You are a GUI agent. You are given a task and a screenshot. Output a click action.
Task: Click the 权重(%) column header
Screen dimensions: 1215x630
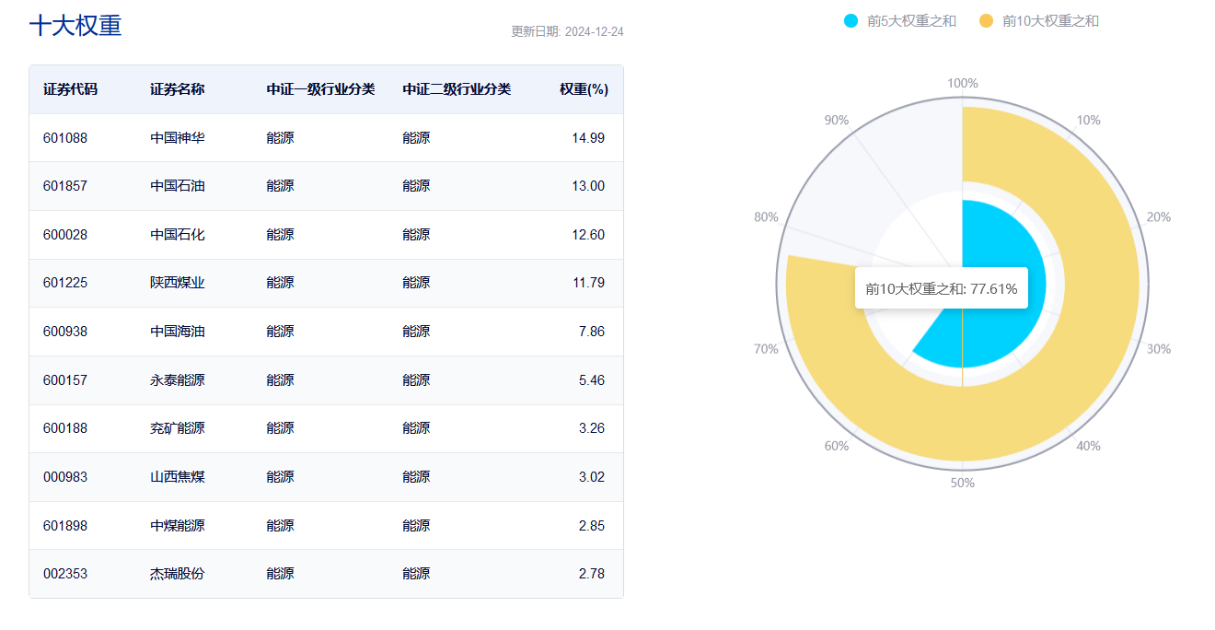[584, 89]
